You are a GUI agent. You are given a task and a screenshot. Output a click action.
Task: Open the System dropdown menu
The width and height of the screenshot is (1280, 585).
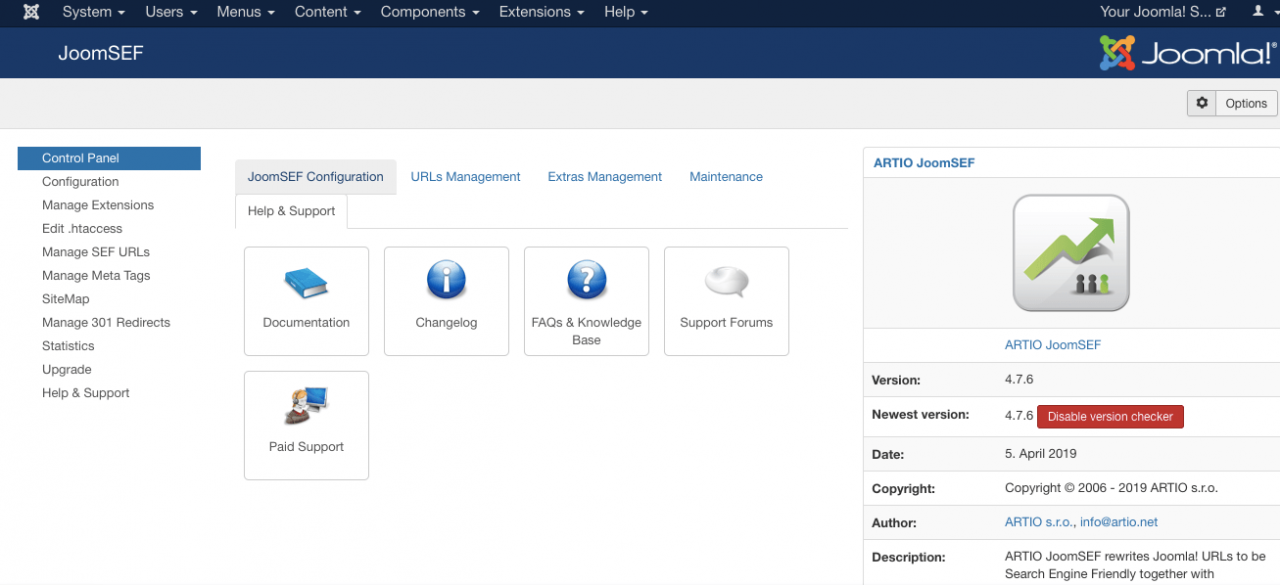coord(94,12)
